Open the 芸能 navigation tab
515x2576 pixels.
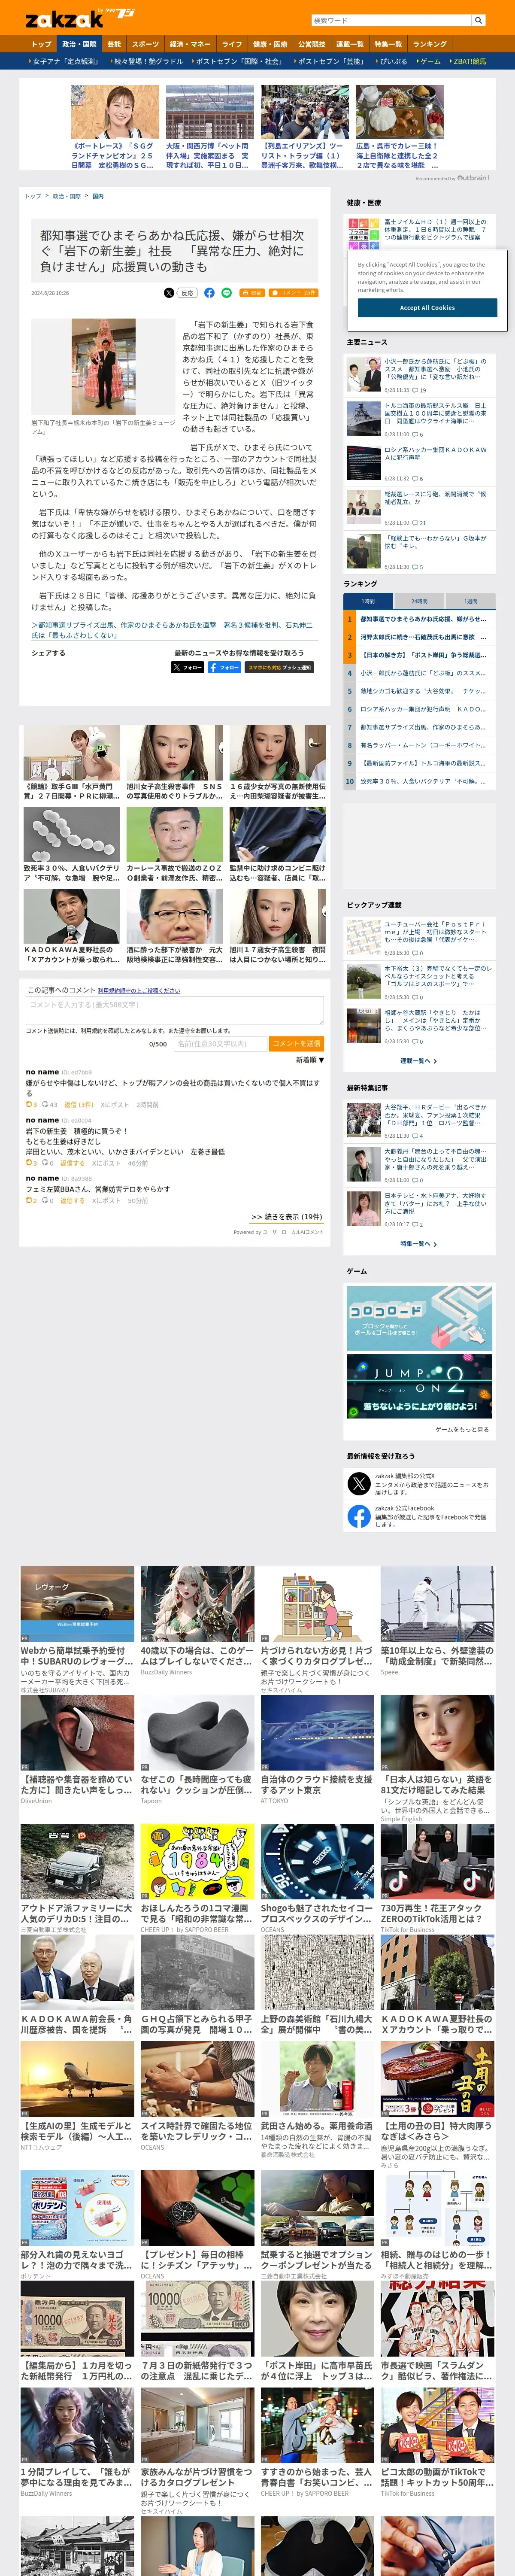pos(114,44)
